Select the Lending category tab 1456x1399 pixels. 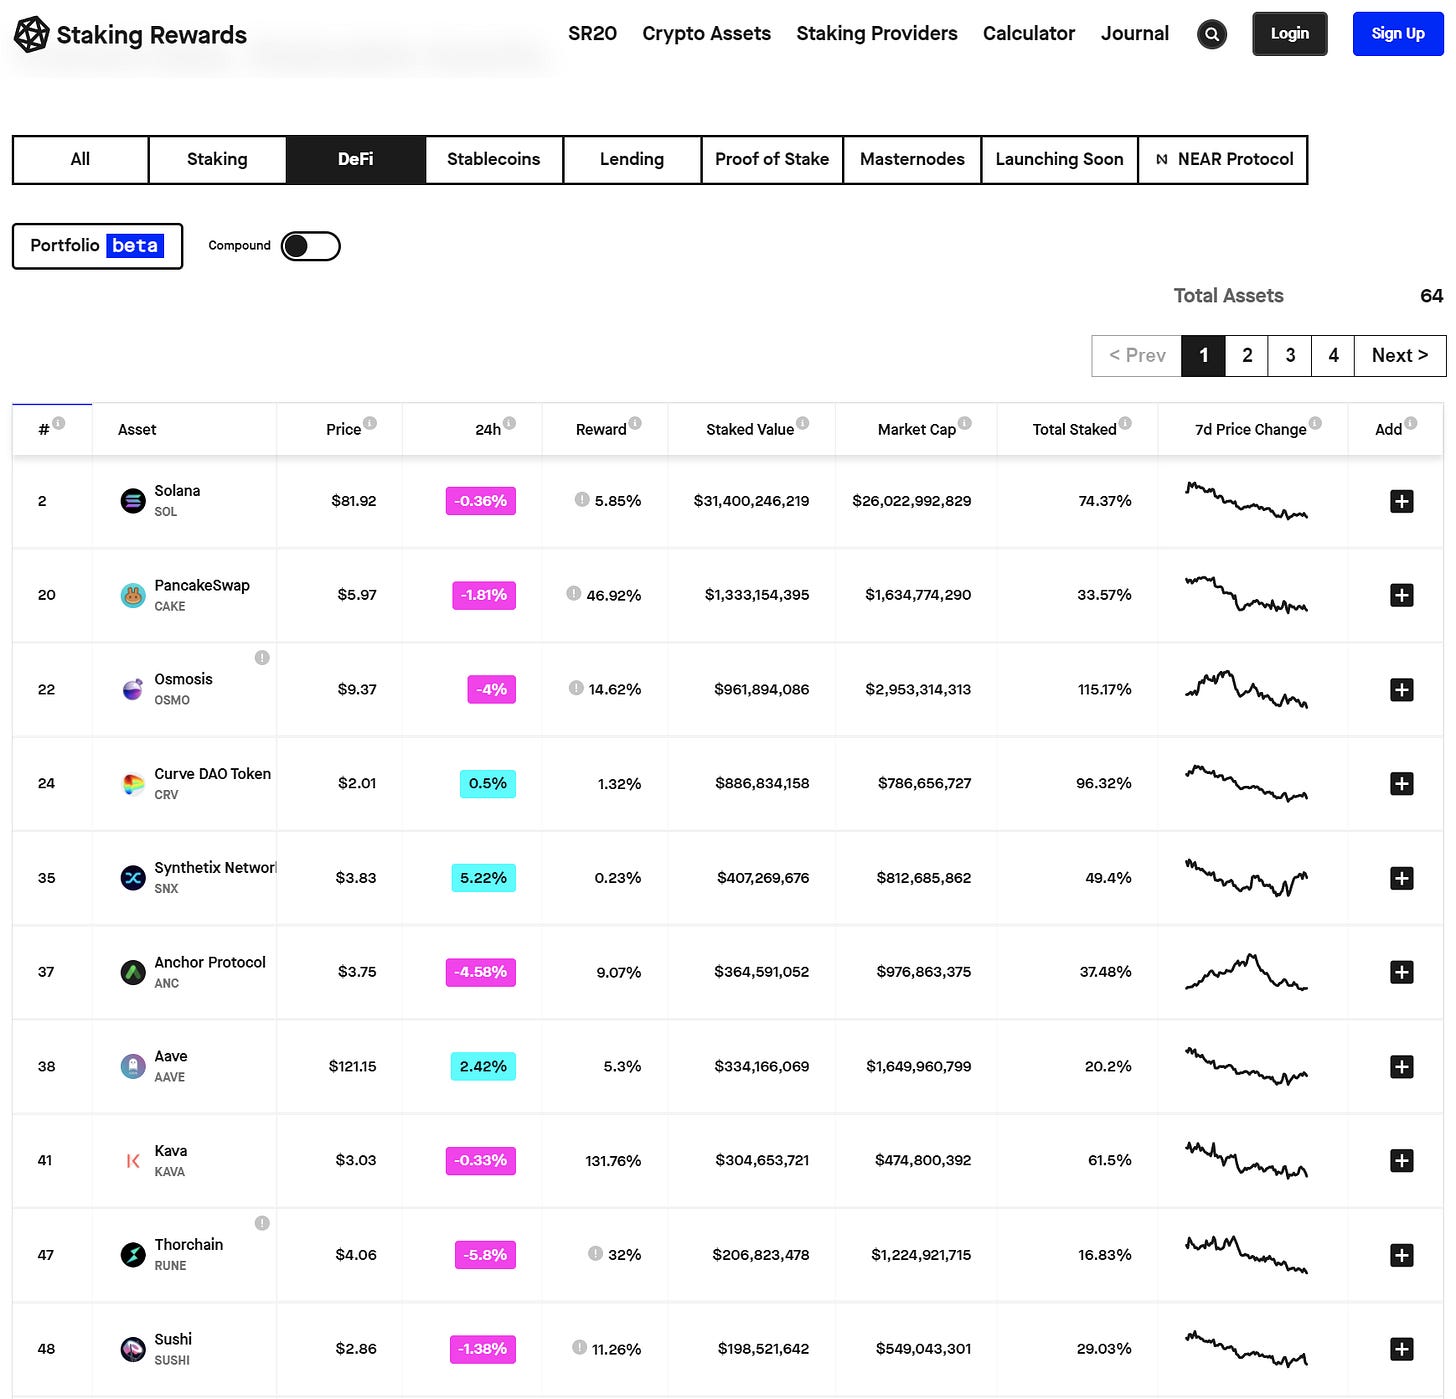click(x=632, y=160)
